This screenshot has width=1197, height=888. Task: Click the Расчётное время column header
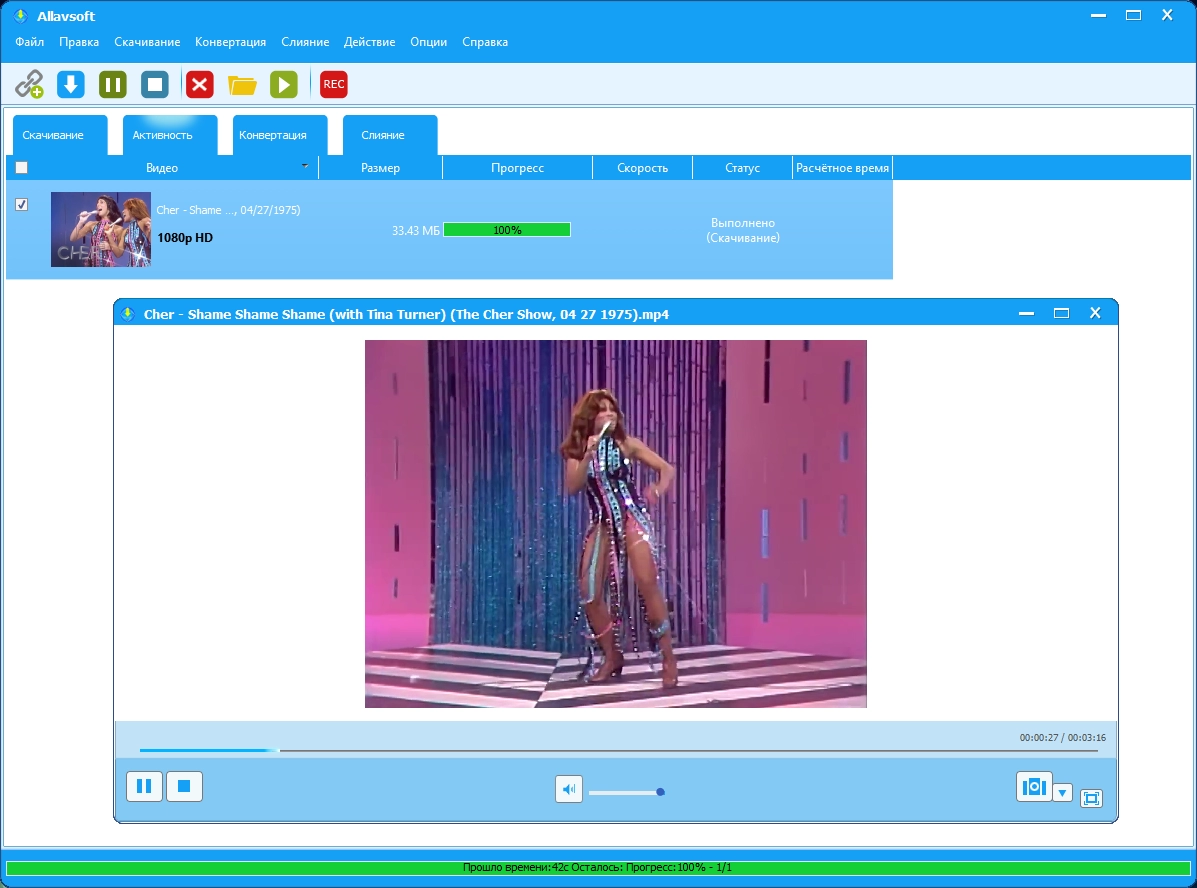click(843, 168)
